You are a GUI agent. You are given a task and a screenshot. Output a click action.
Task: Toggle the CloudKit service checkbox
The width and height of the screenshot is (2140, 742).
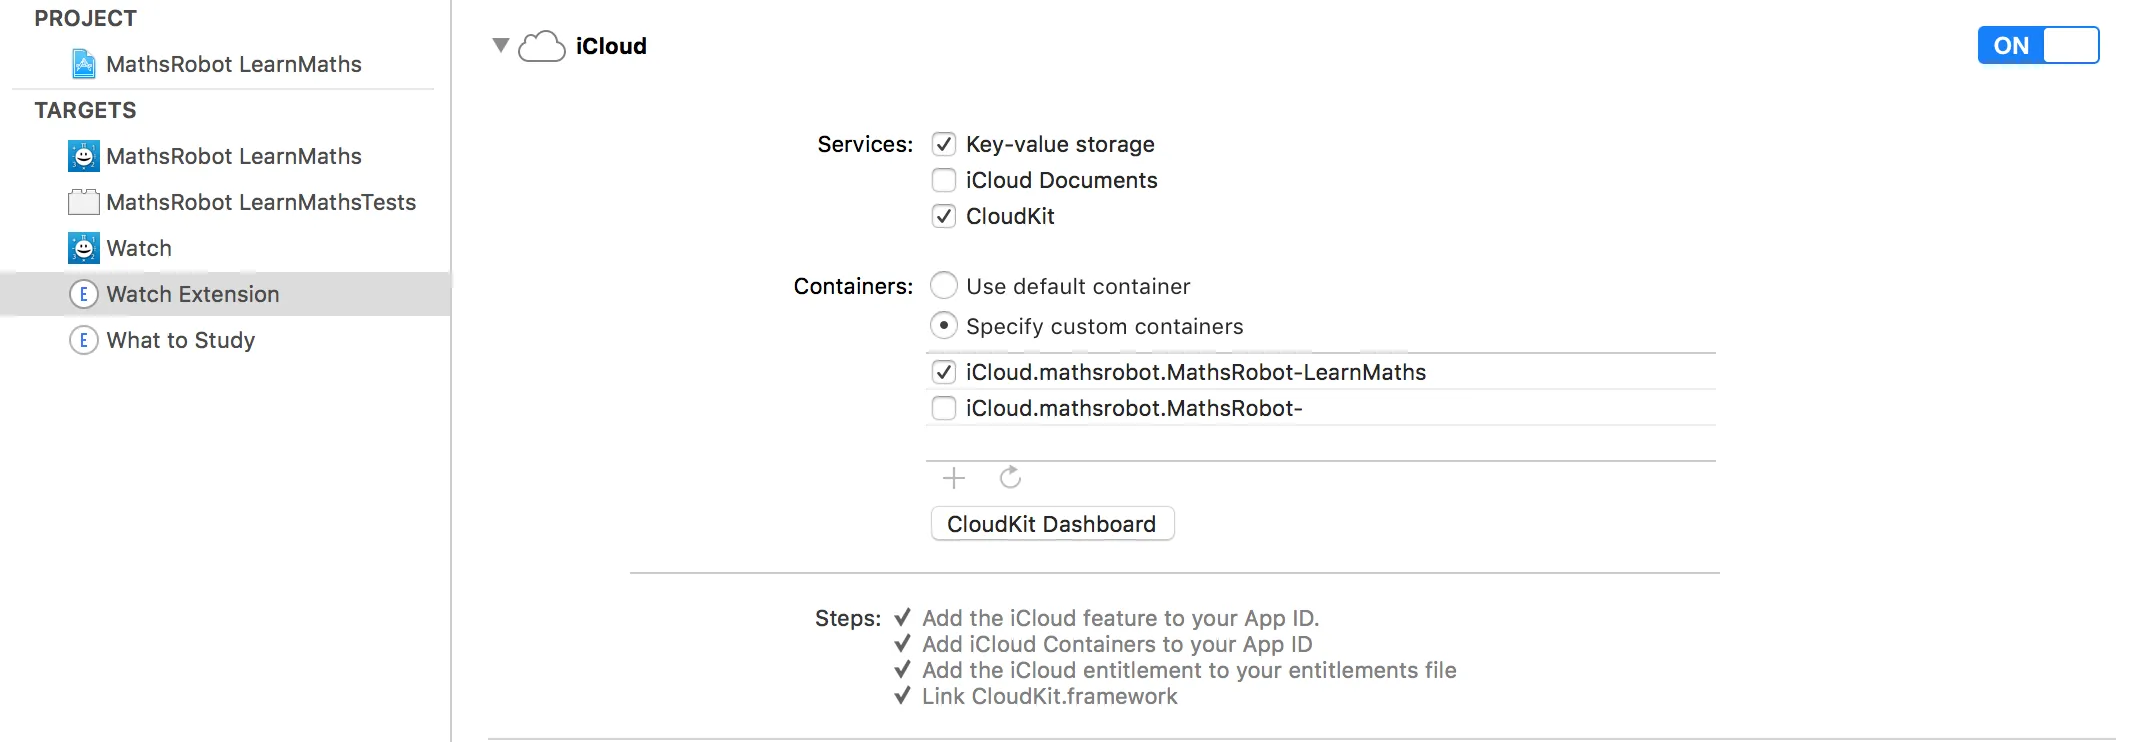[x=944, y=216]
